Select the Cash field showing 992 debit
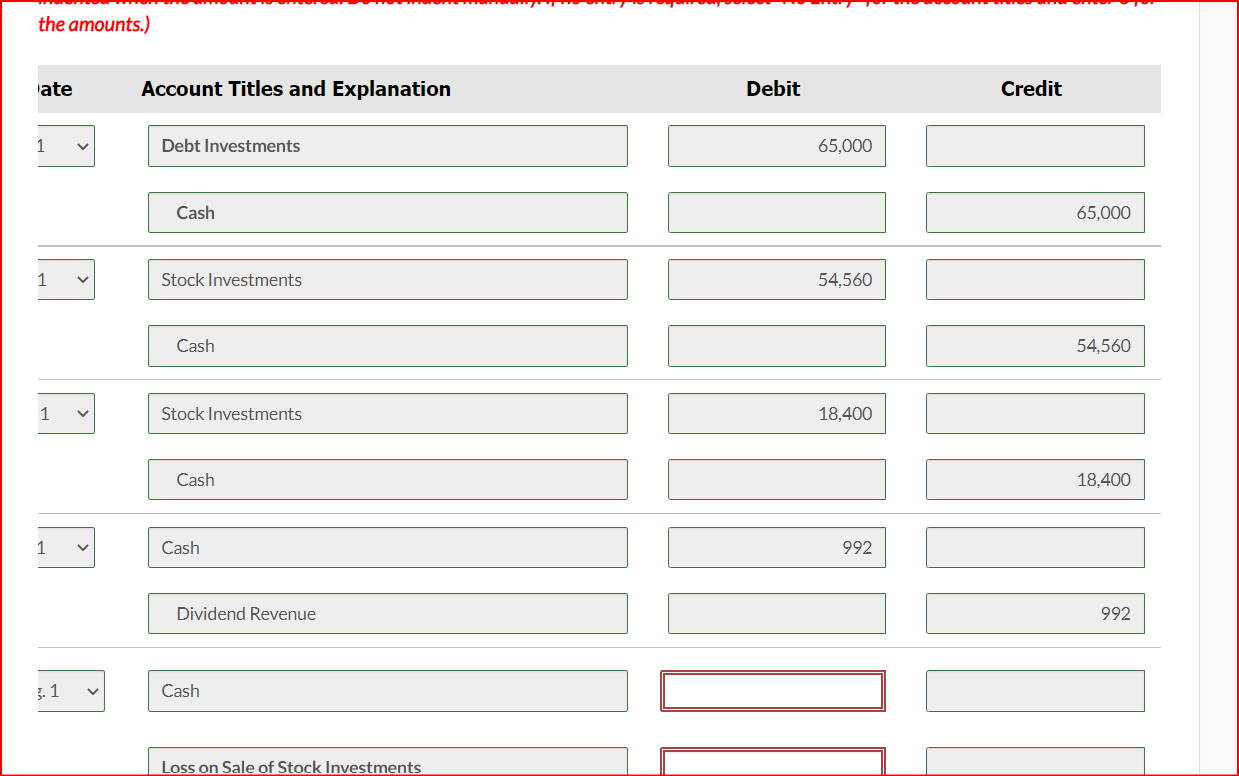 (388, 547)
